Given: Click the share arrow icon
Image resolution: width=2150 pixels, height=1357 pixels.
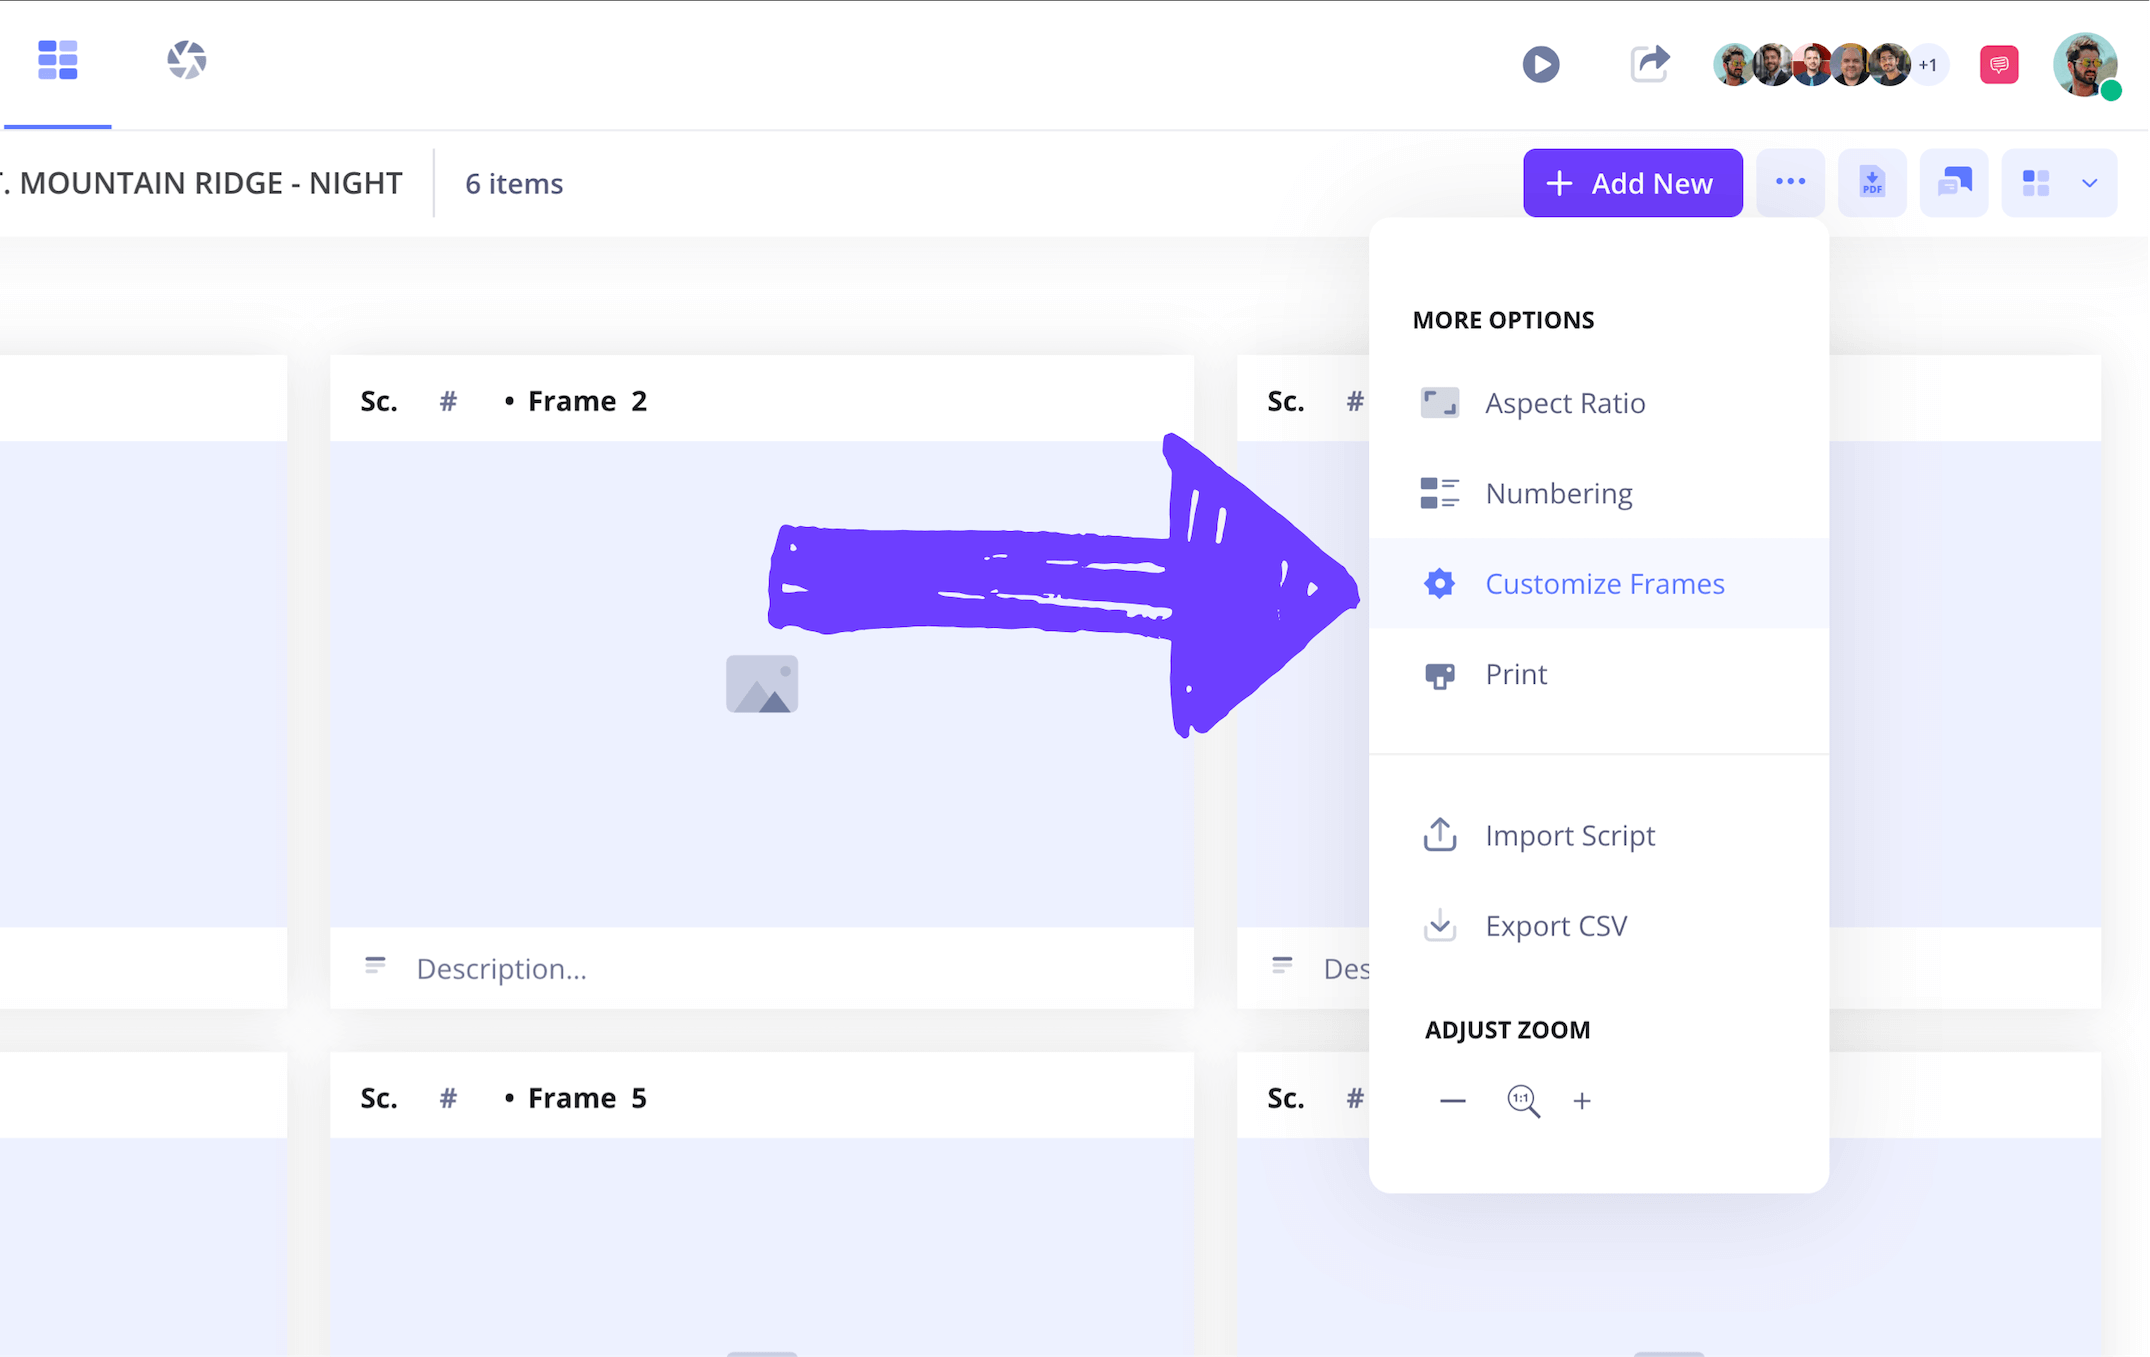Looking at the screenshot, I should coord(1649,63).
